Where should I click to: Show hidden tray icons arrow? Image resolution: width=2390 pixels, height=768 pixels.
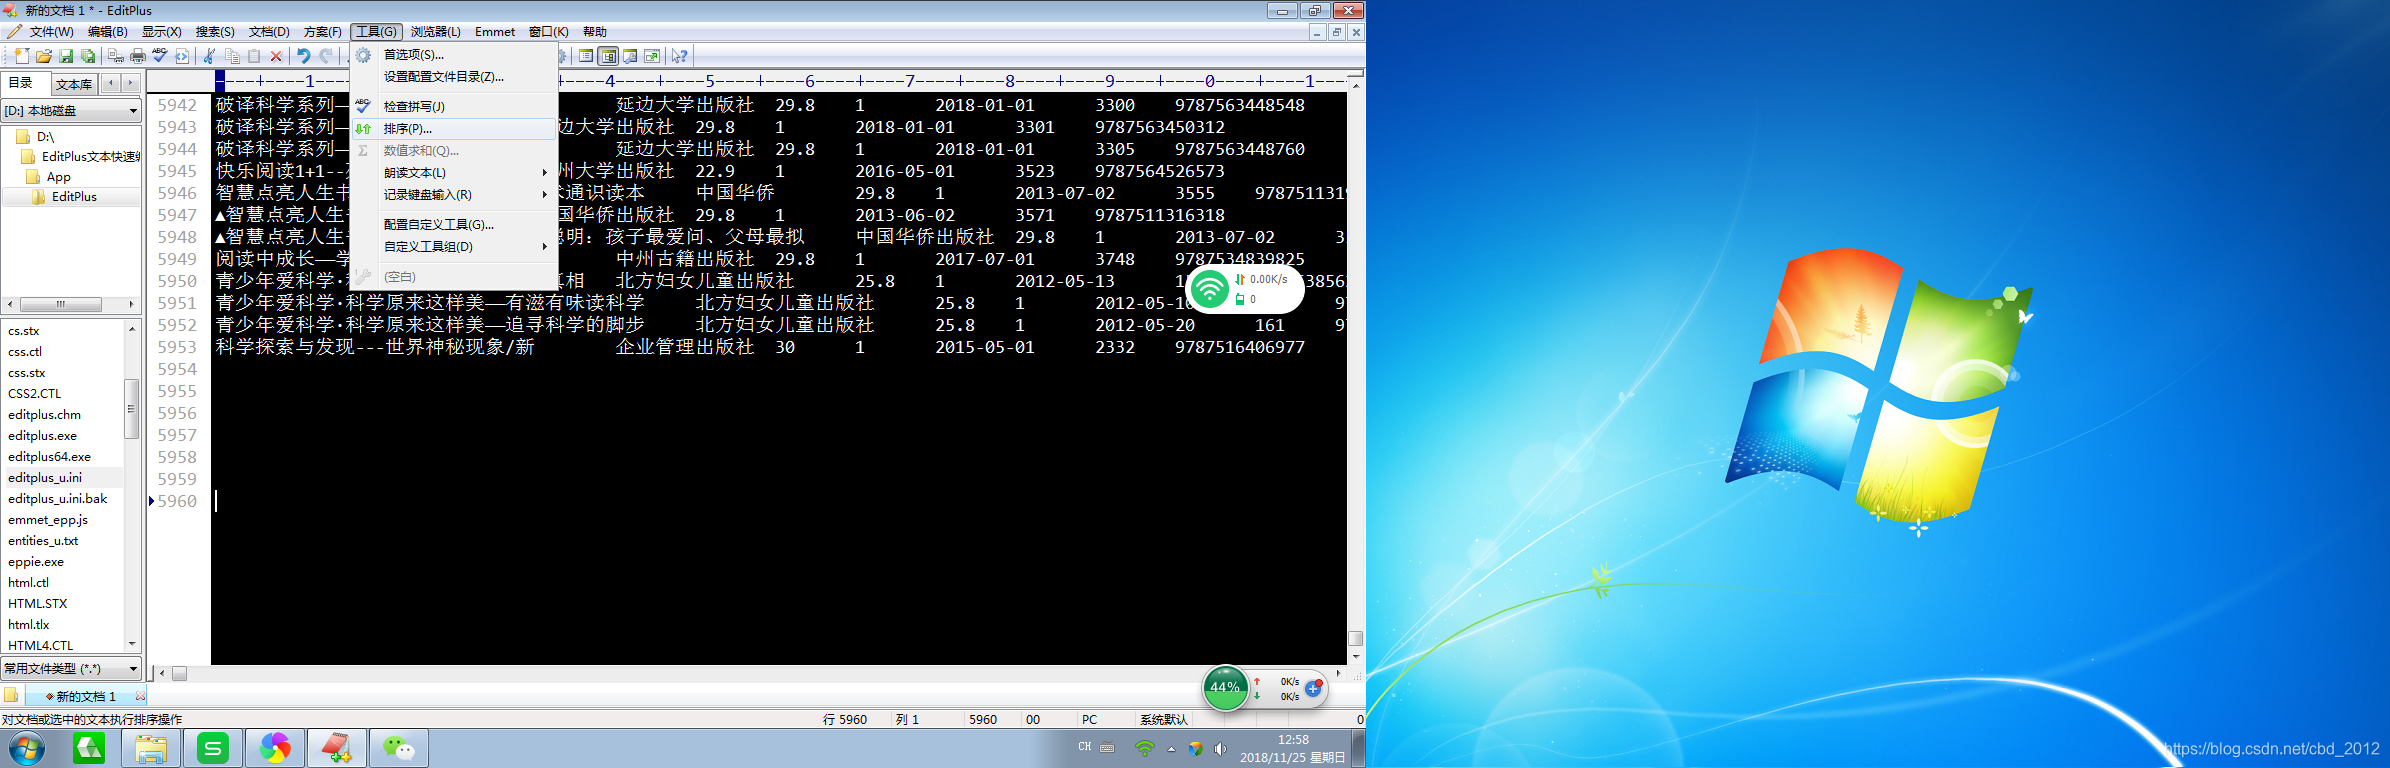coord(1171,748)
